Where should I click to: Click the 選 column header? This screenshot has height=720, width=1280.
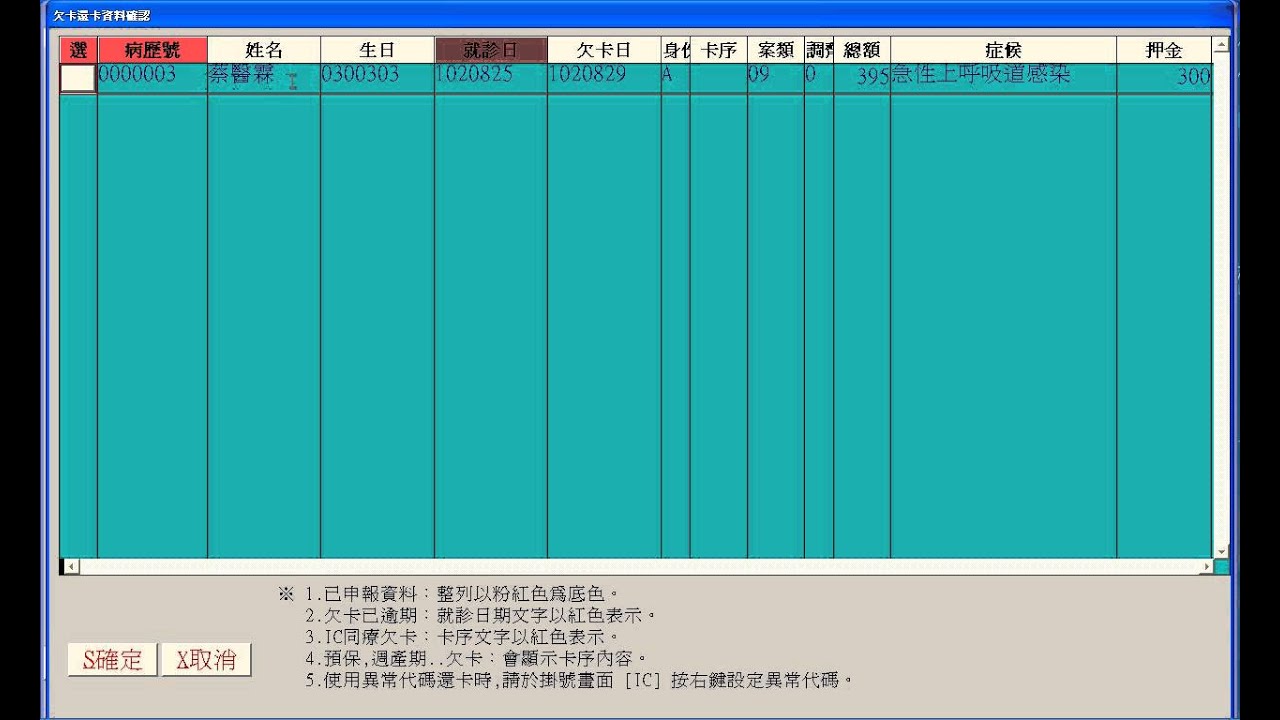pyautogui.click(x=78, y=50)
